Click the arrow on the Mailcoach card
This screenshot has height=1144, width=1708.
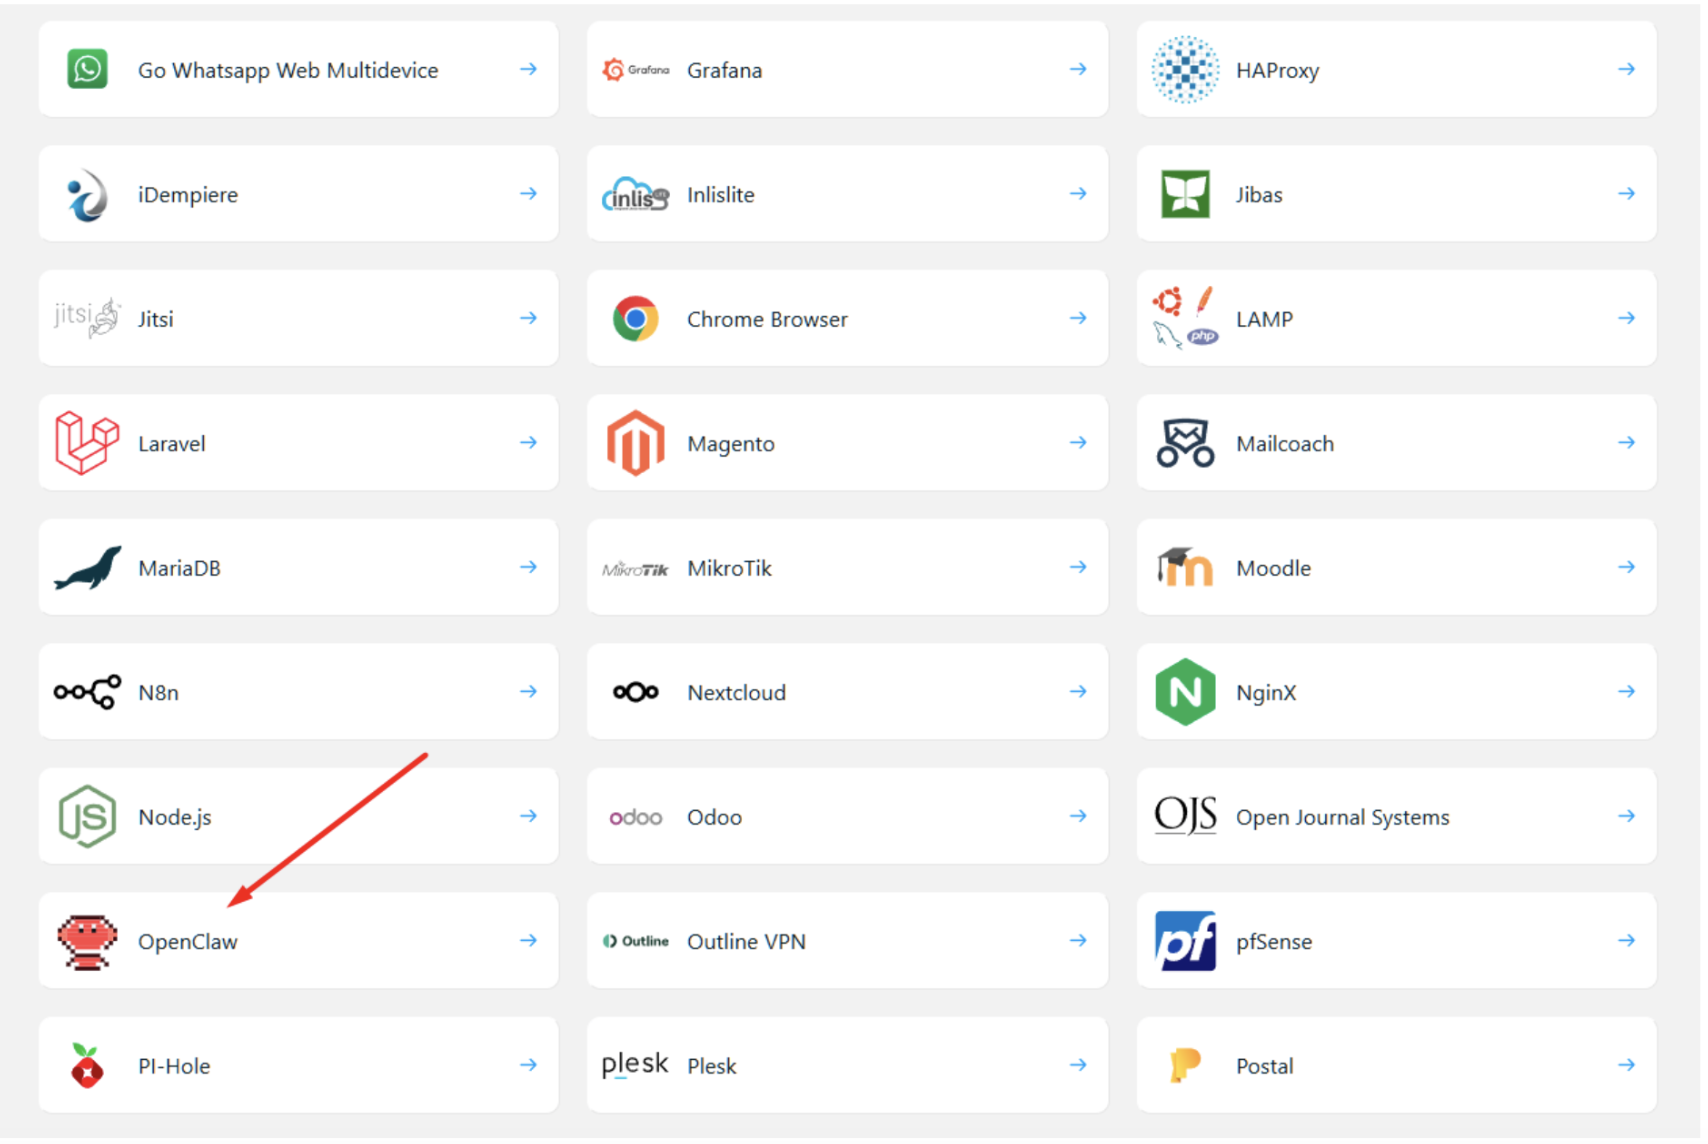click(x=1626, y=442)
